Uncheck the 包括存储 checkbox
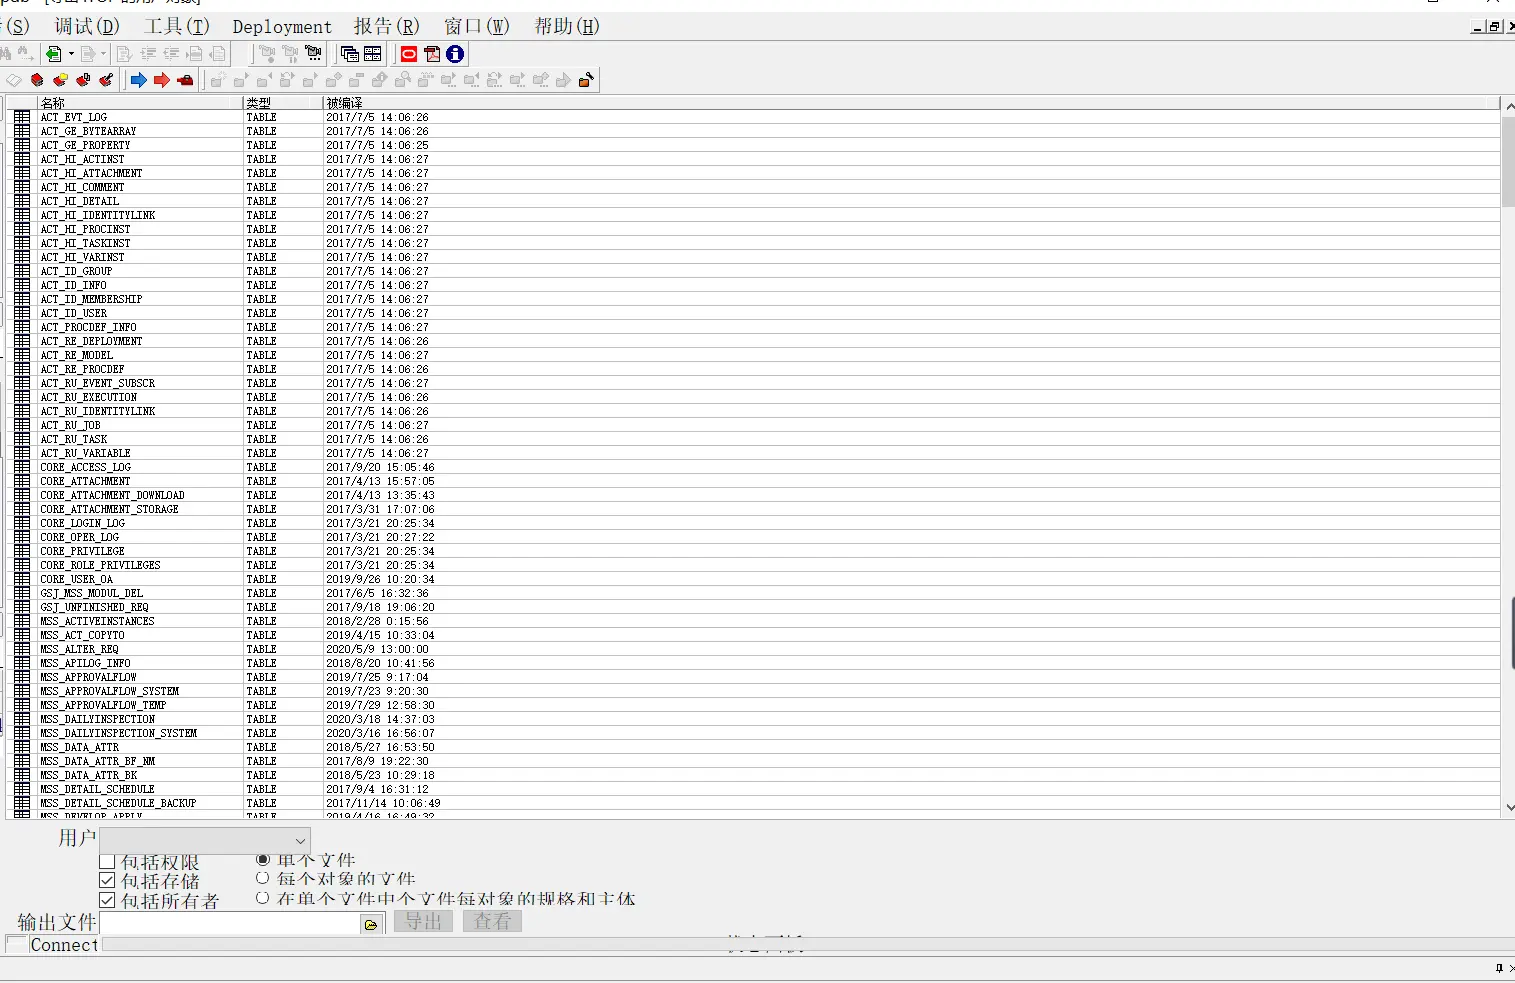 coord(108,881)
